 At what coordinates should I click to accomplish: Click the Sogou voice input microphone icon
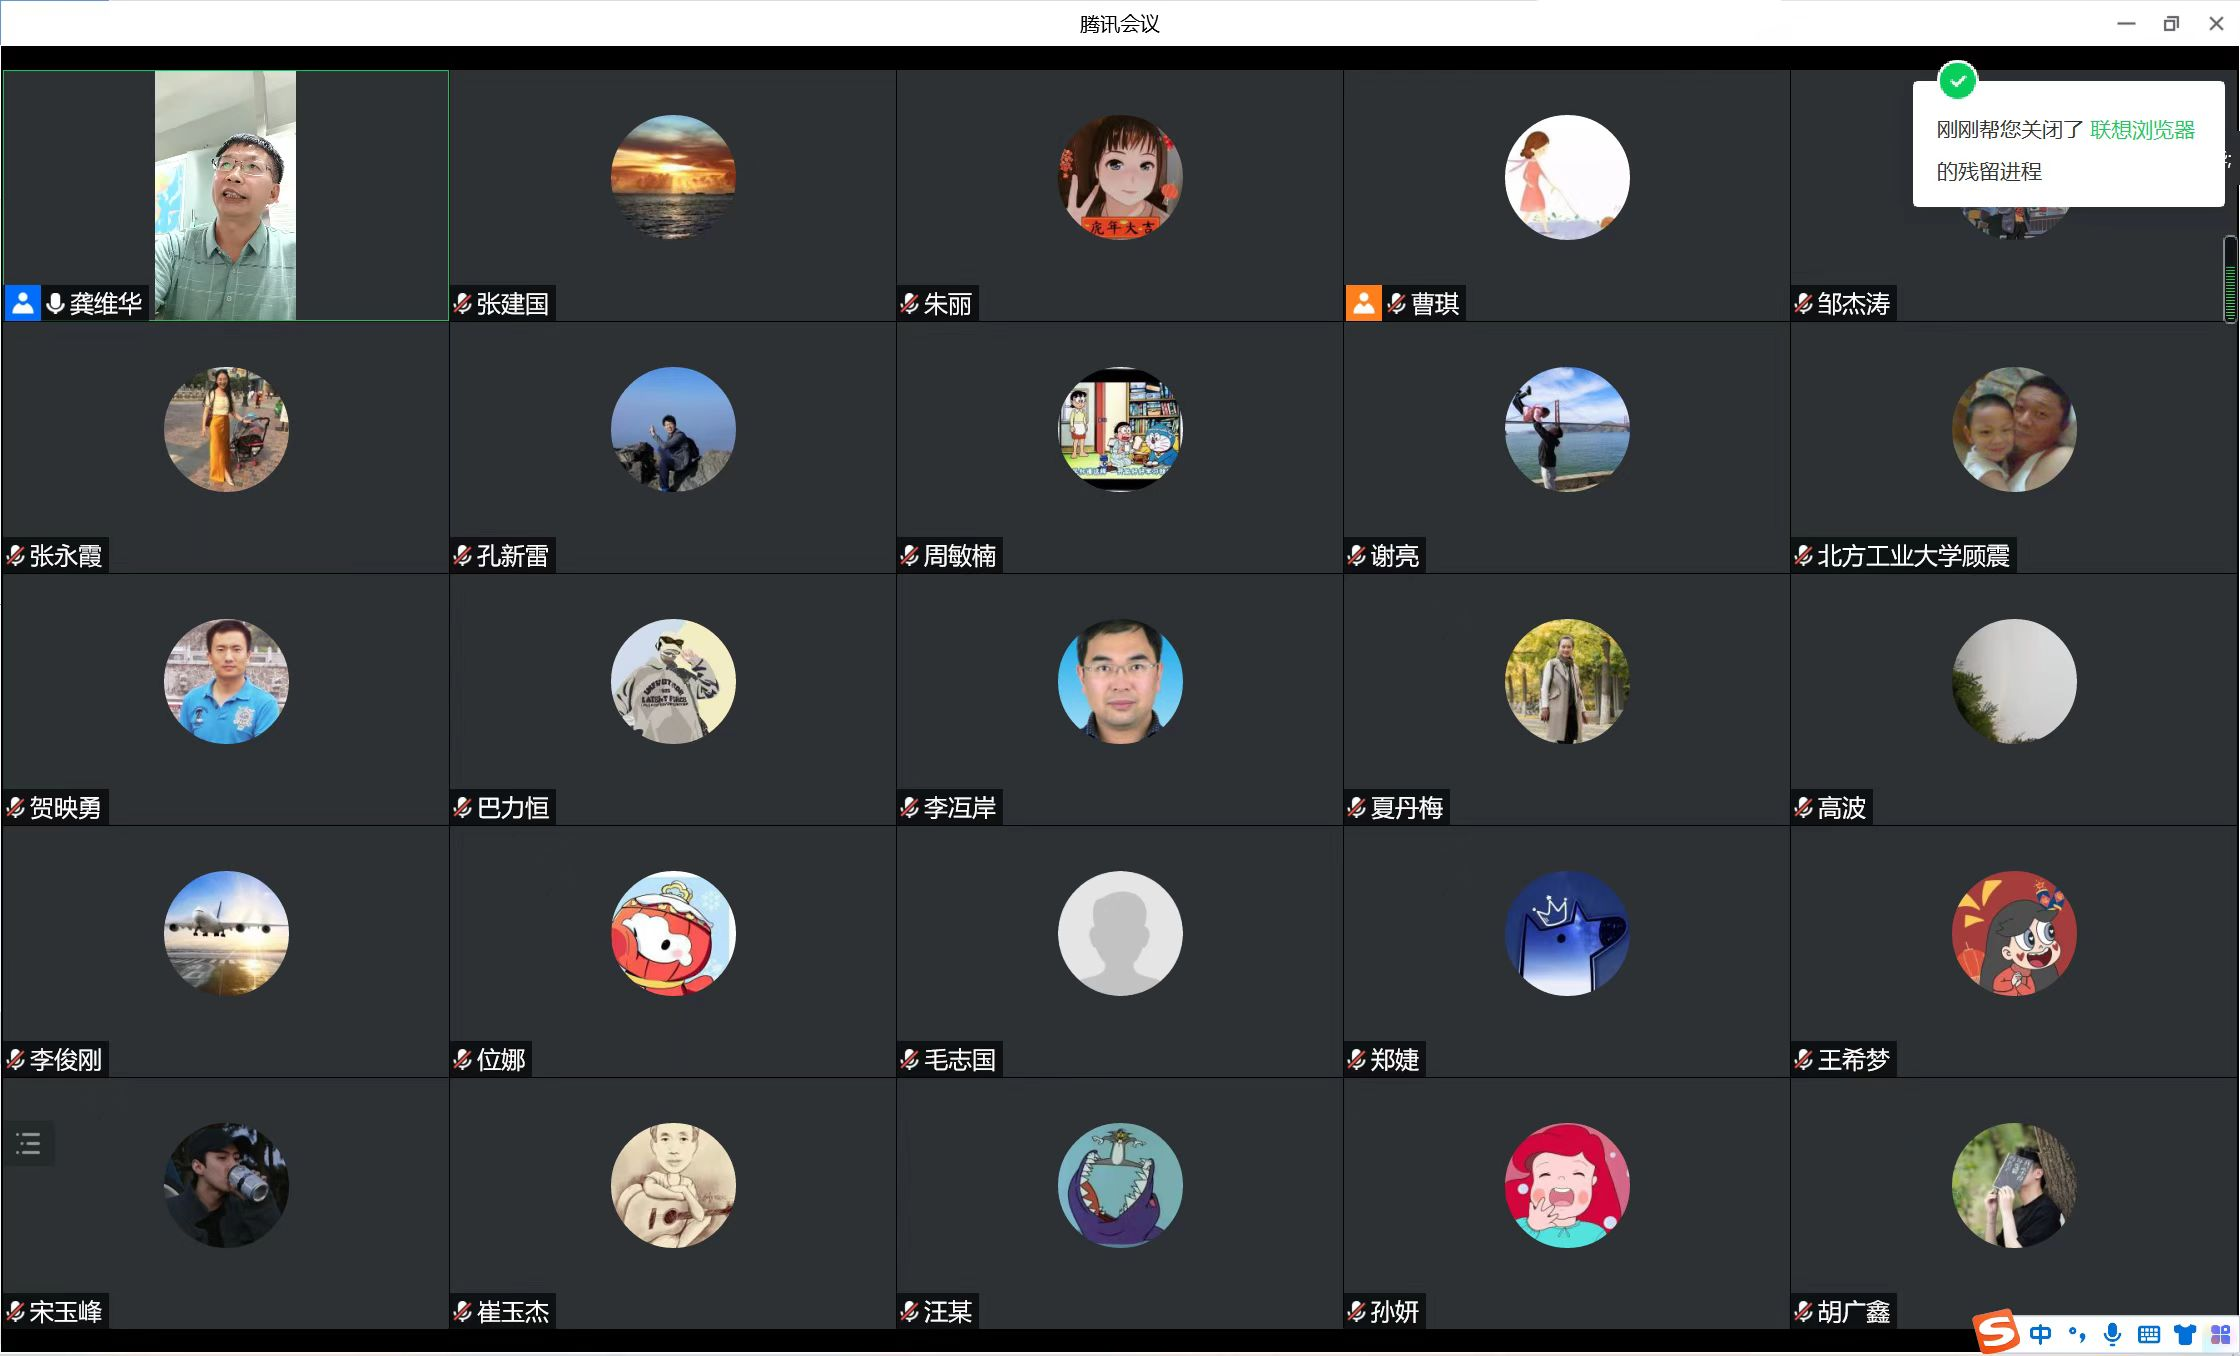click(2112, 1334)
